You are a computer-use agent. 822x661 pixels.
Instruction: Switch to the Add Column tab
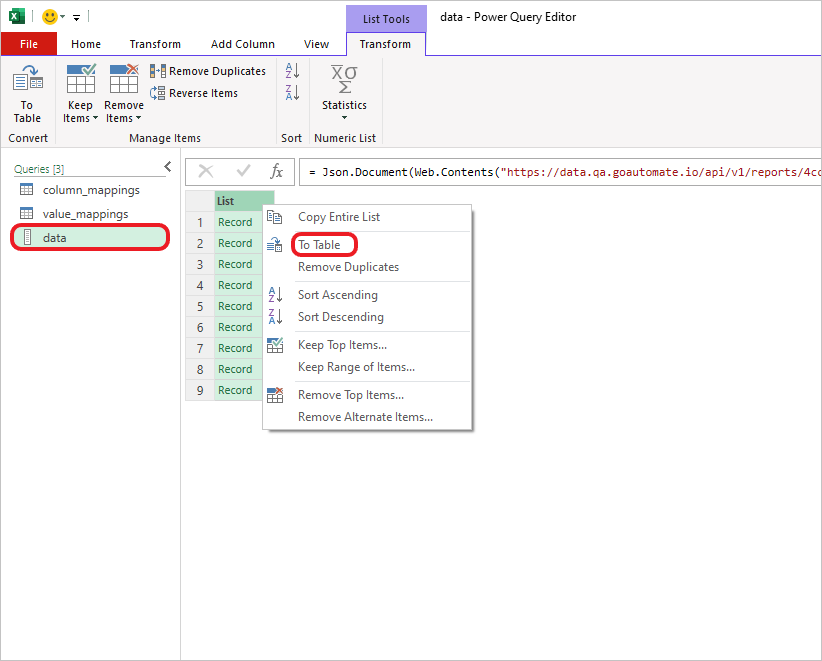(x=243, y=44)
